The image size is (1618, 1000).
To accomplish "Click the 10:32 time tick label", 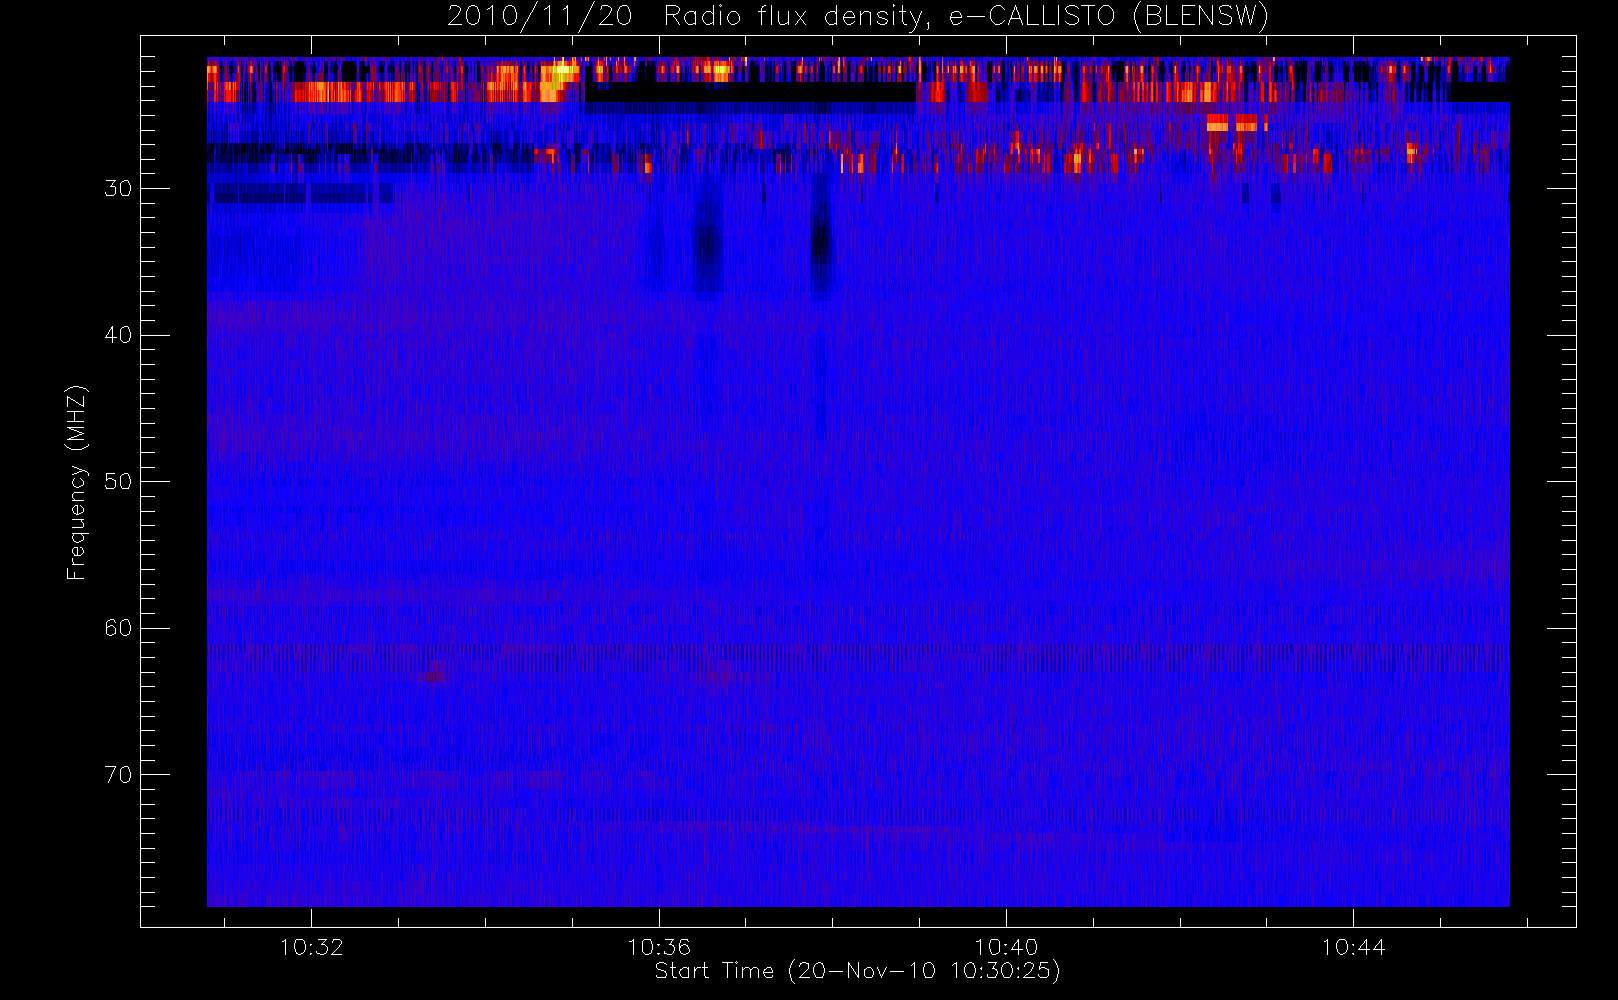I will (311, 947).
